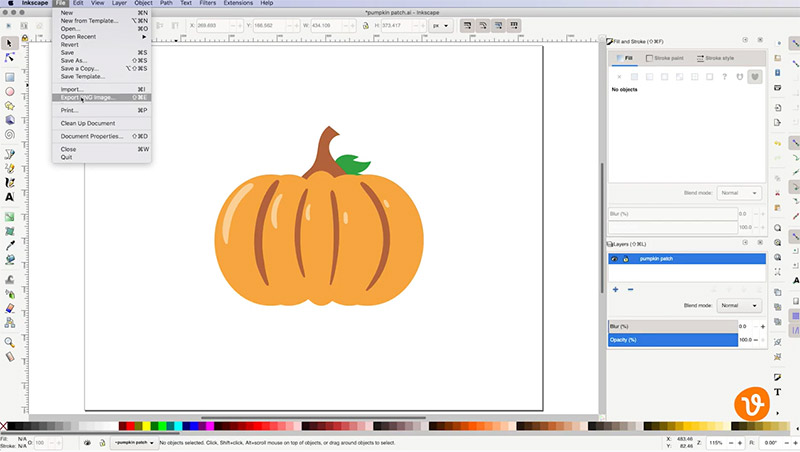Viewport: 800px width, 452px height.
Task: Select the 3D Box tool
Action: 9,120
